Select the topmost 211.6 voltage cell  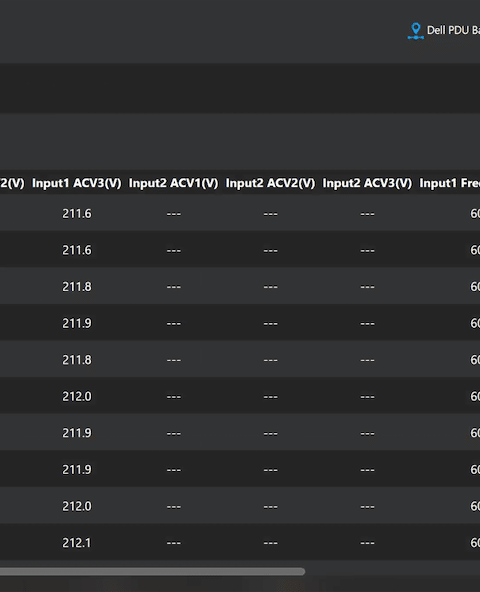(77, 214)
